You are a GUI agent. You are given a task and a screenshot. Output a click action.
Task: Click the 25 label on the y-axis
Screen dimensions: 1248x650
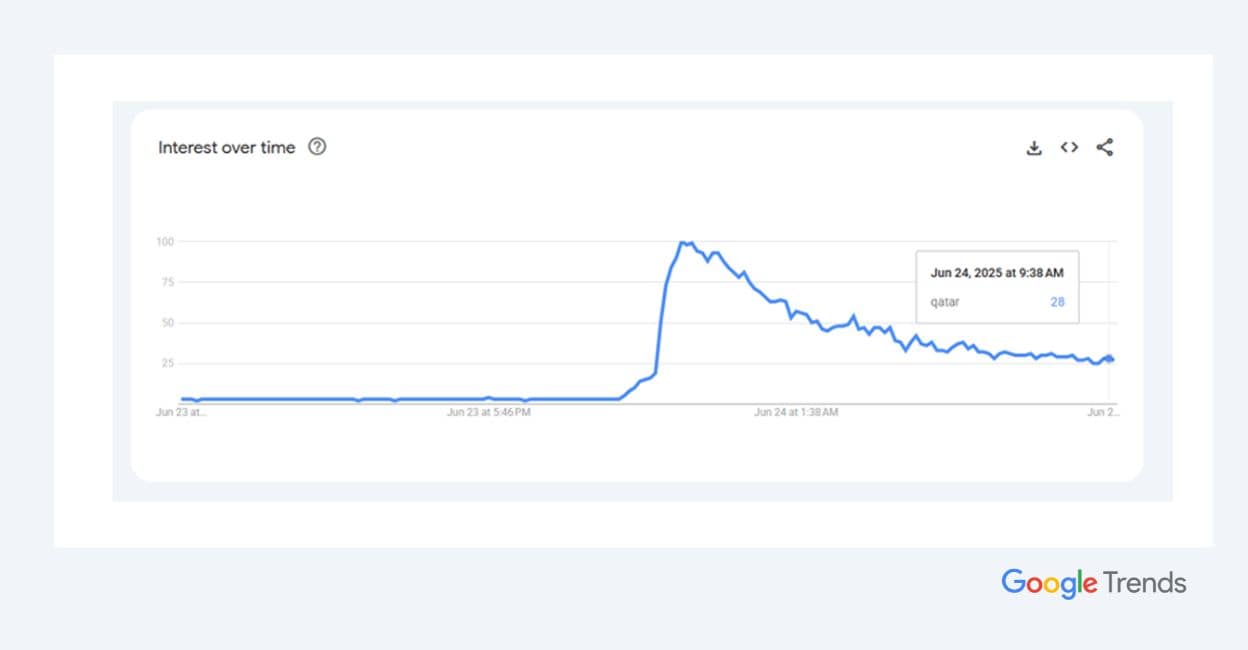tap(168, 363)
